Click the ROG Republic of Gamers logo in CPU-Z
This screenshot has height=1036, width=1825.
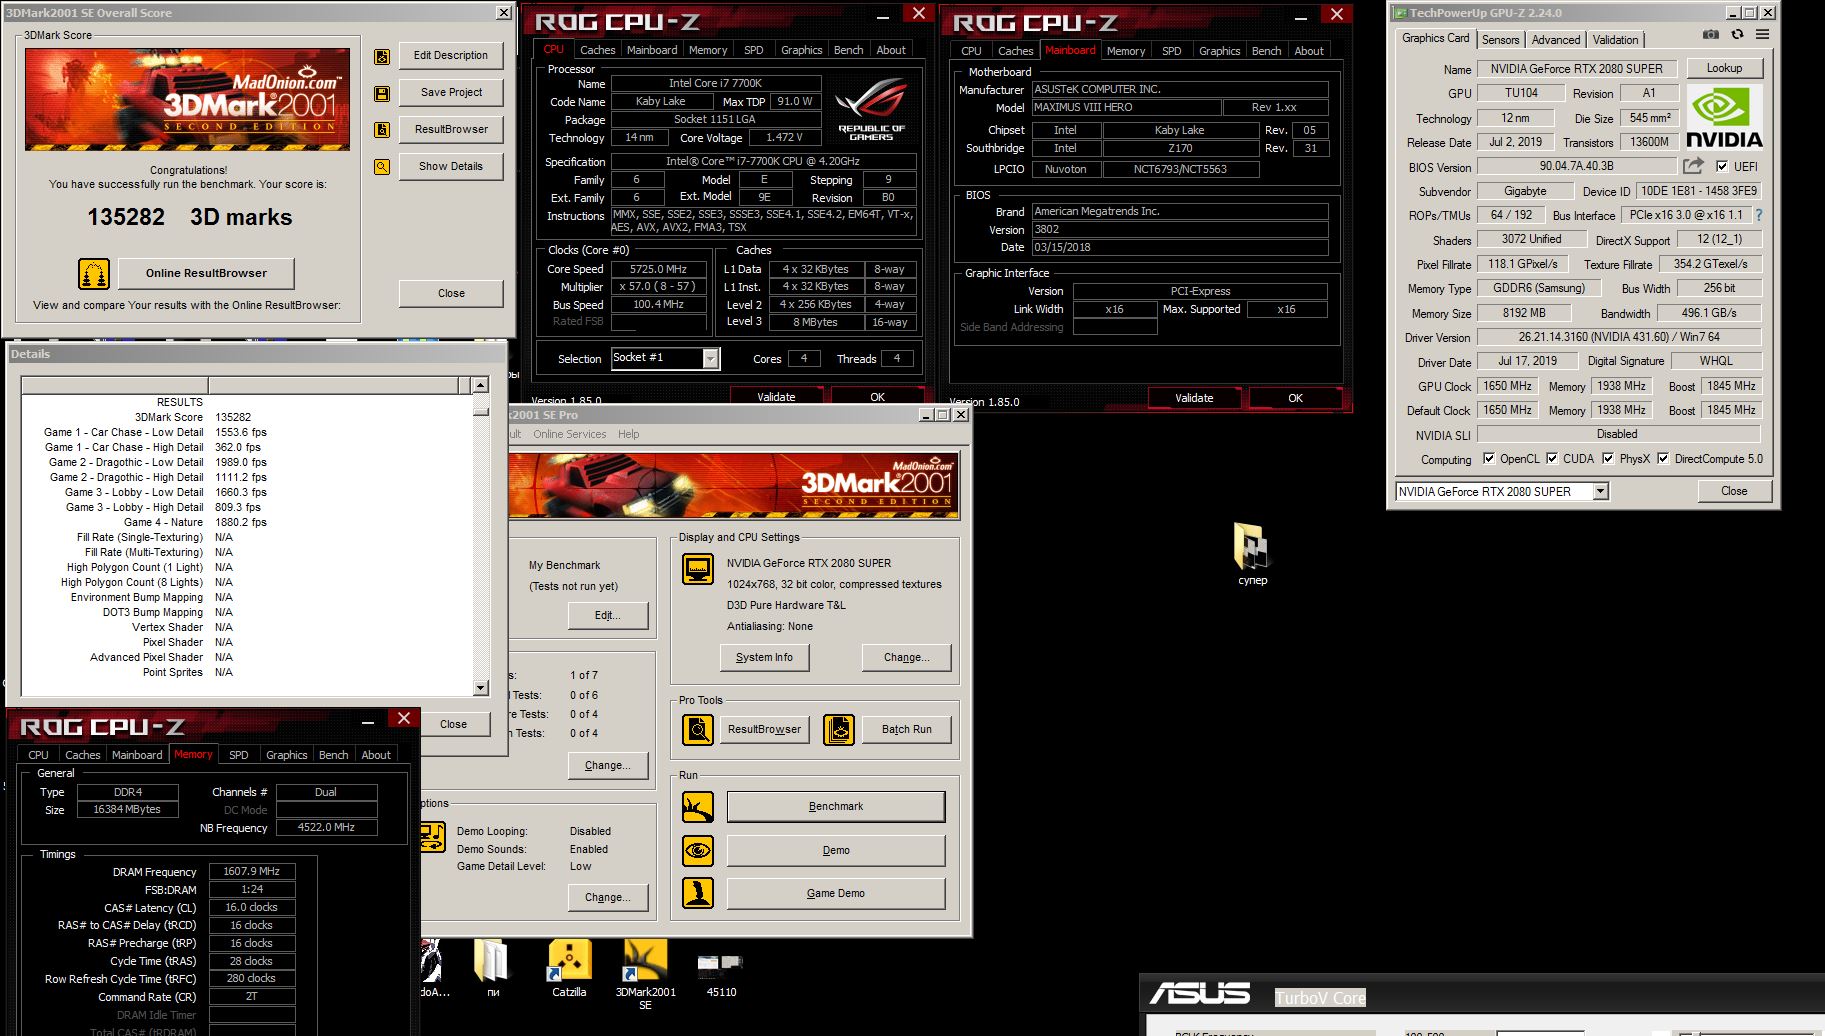871,110
